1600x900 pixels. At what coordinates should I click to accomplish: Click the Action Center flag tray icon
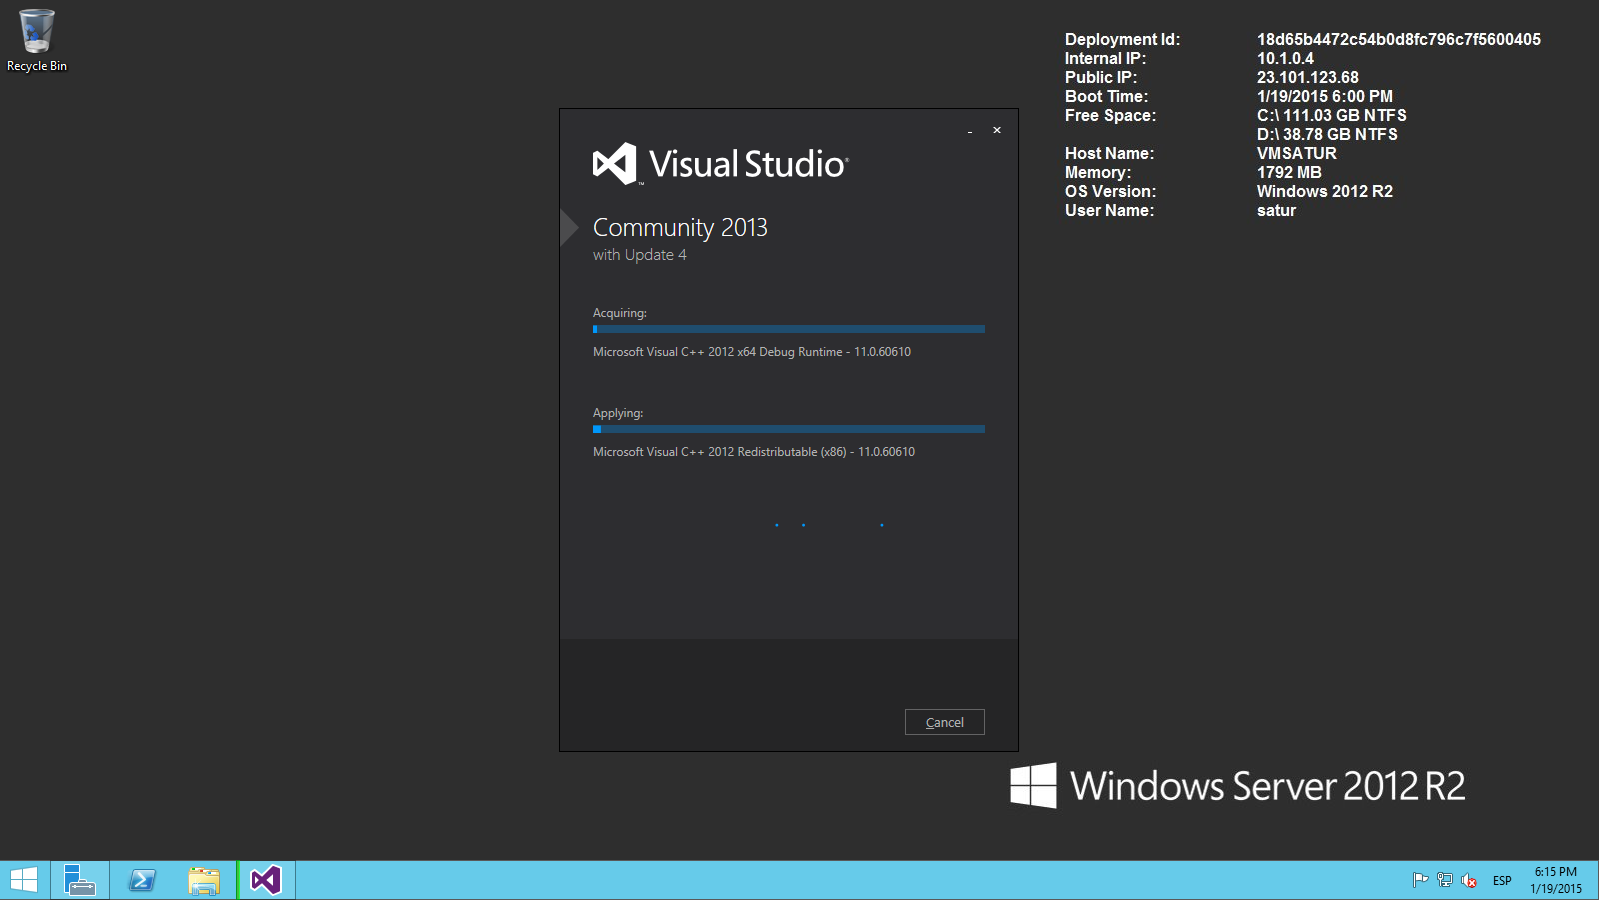(x=1420, y=880)
